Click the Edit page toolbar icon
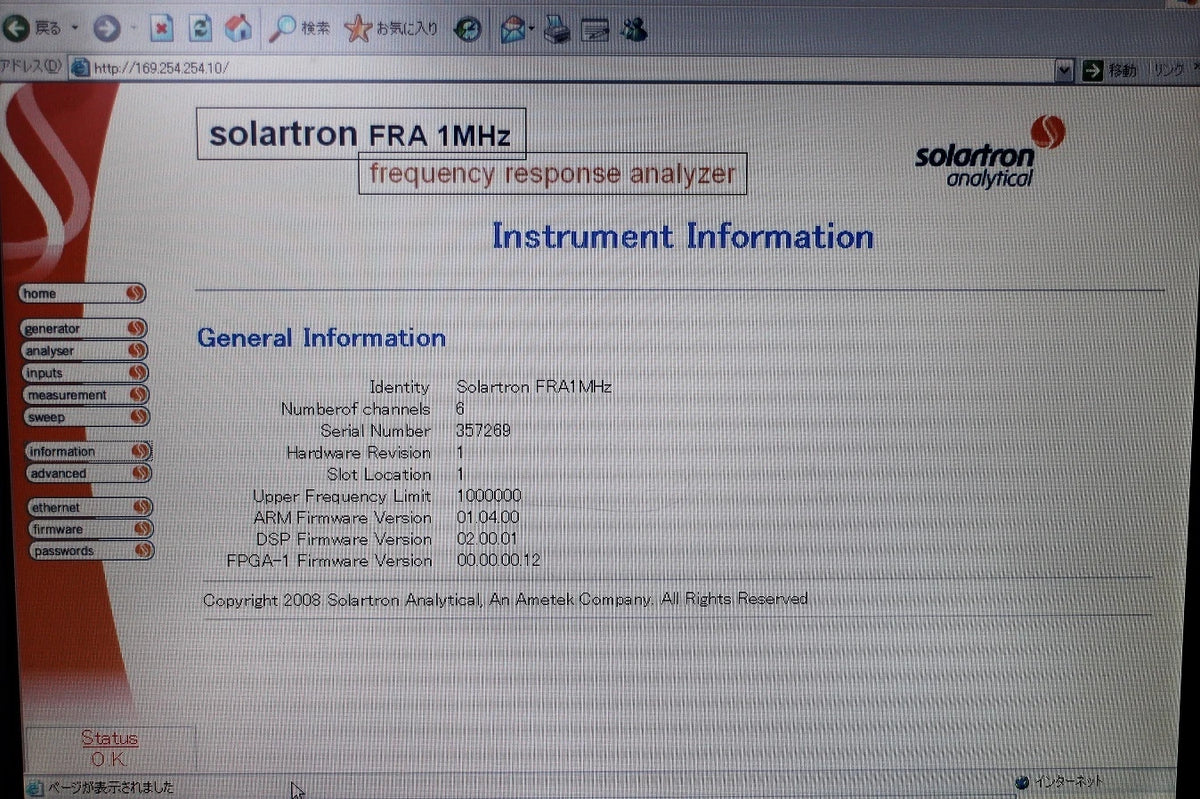The width and height of the screenshot is (1200, 799). pos(596,32)
